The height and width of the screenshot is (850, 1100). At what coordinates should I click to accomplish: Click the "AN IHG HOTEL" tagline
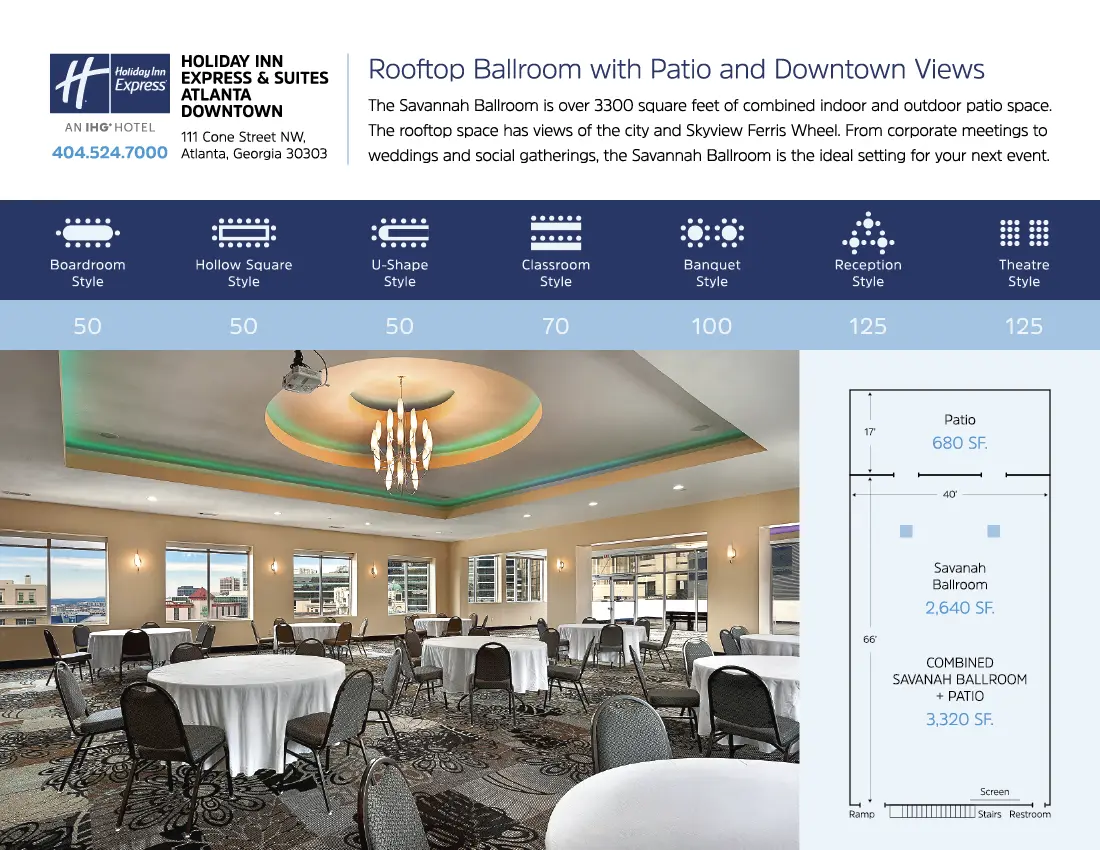(x=109, y=127)
